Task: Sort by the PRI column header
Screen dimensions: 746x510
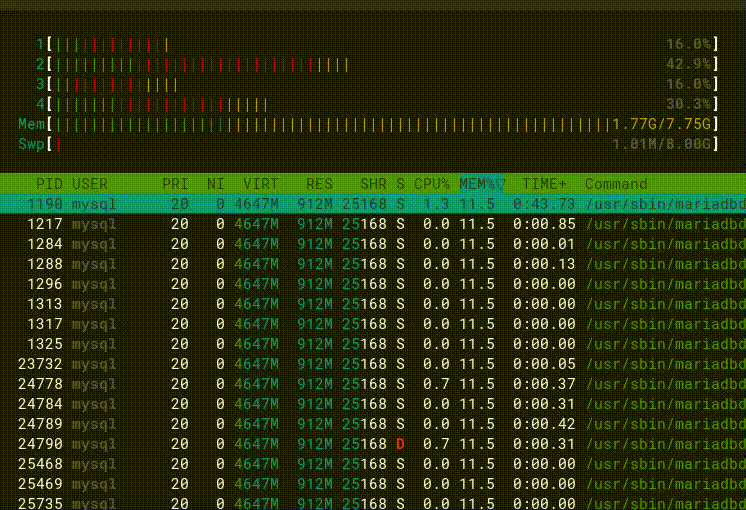Action: (175, 184)
